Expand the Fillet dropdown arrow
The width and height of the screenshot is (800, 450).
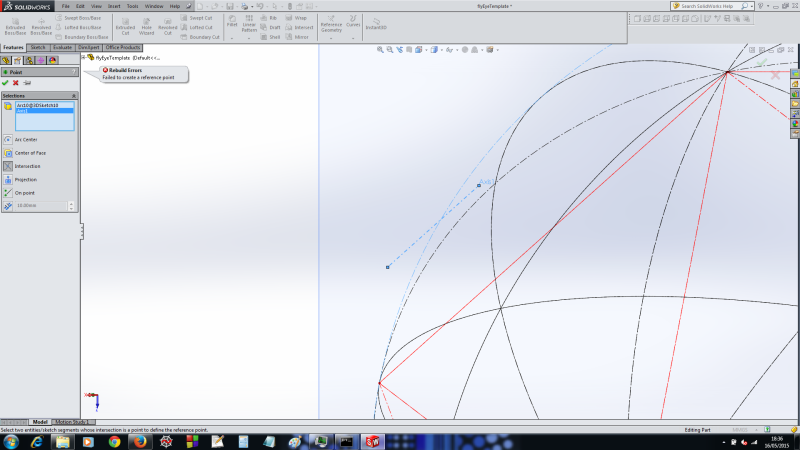pyautogui.click(x=232, y=38)
